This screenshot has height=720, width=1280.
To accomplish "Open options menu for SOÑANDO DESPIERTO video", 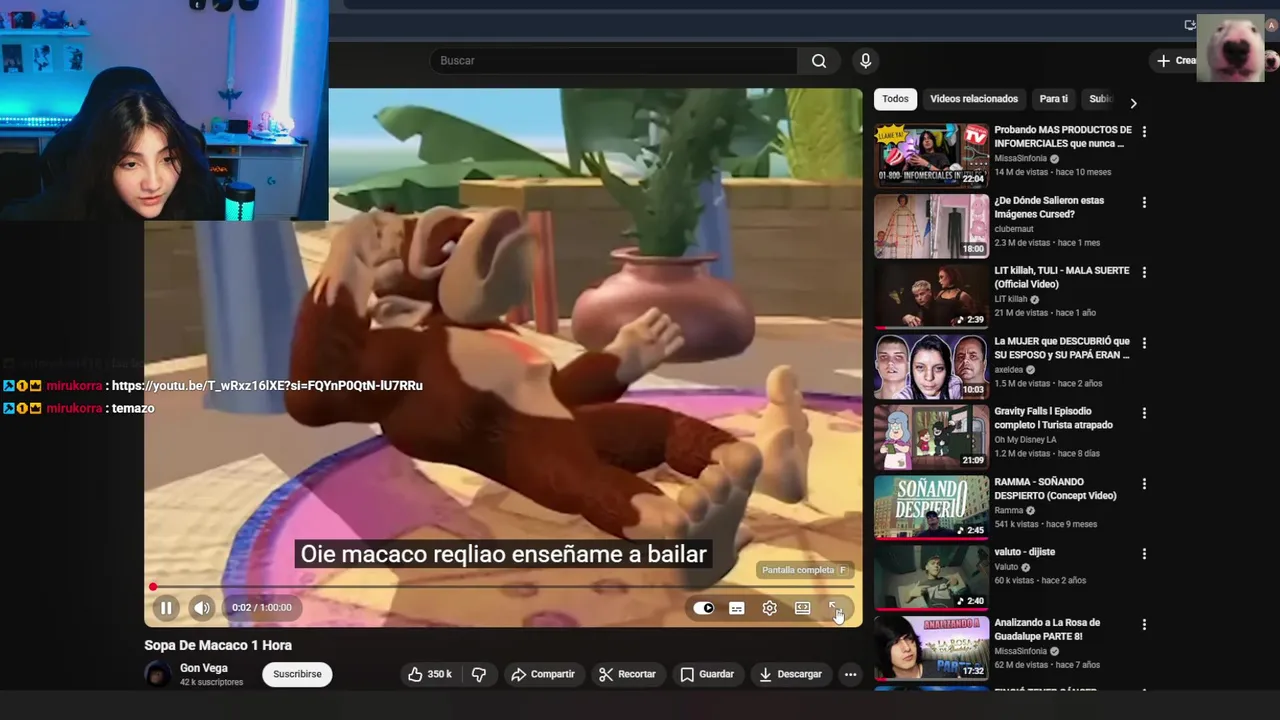I will click(1144, 484).
